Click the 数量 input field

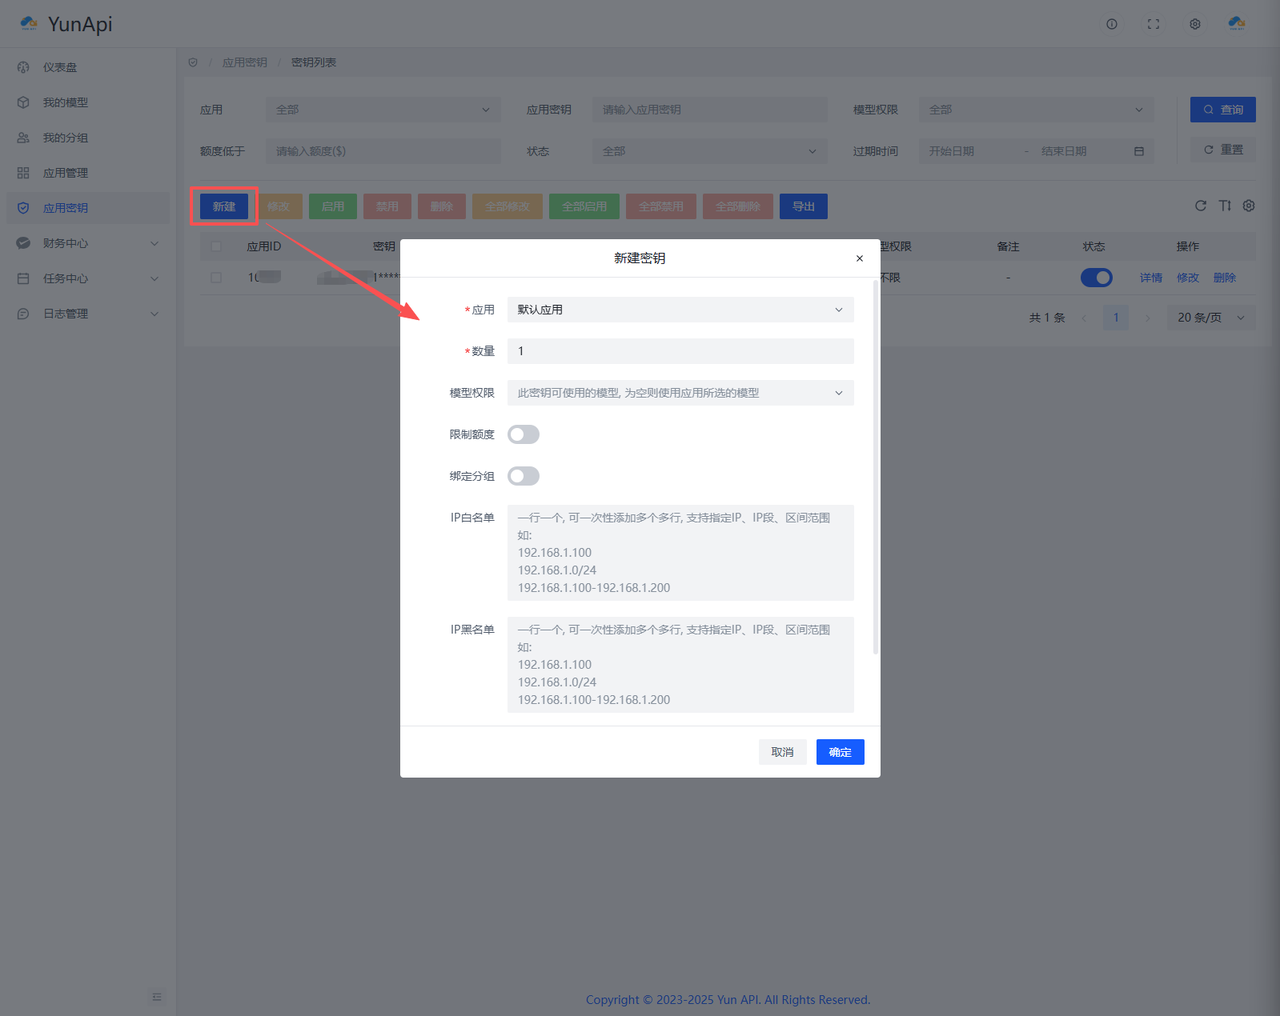point(680,351)
